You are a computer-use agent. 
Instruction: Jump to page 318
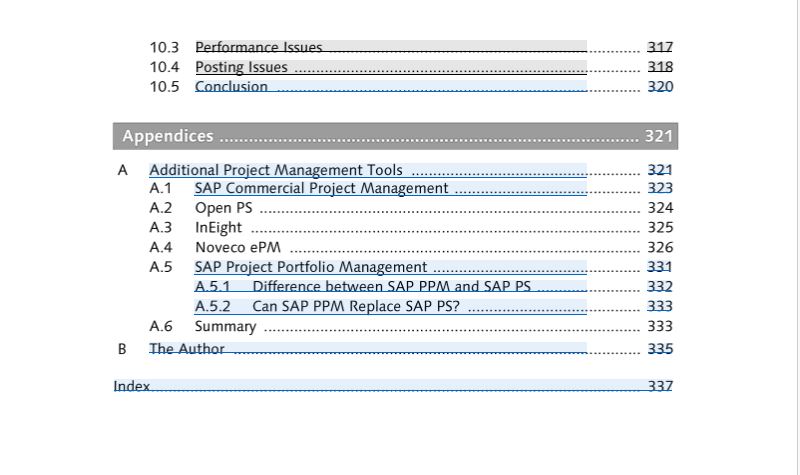point(660,67)
